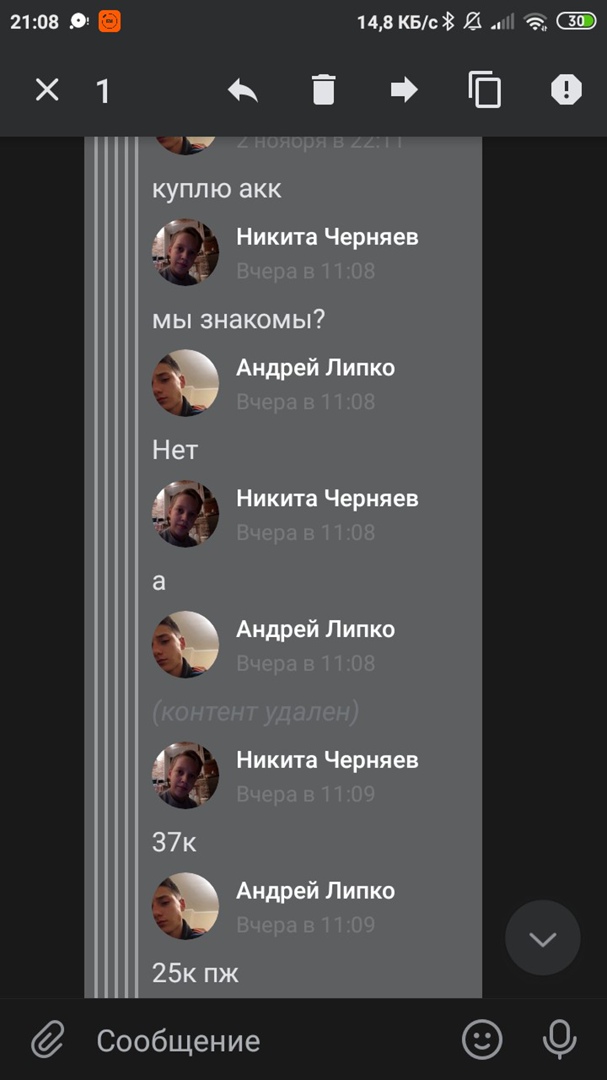Select the куплю акк message
Screen dimensions: 607x1080
point(216,189)
